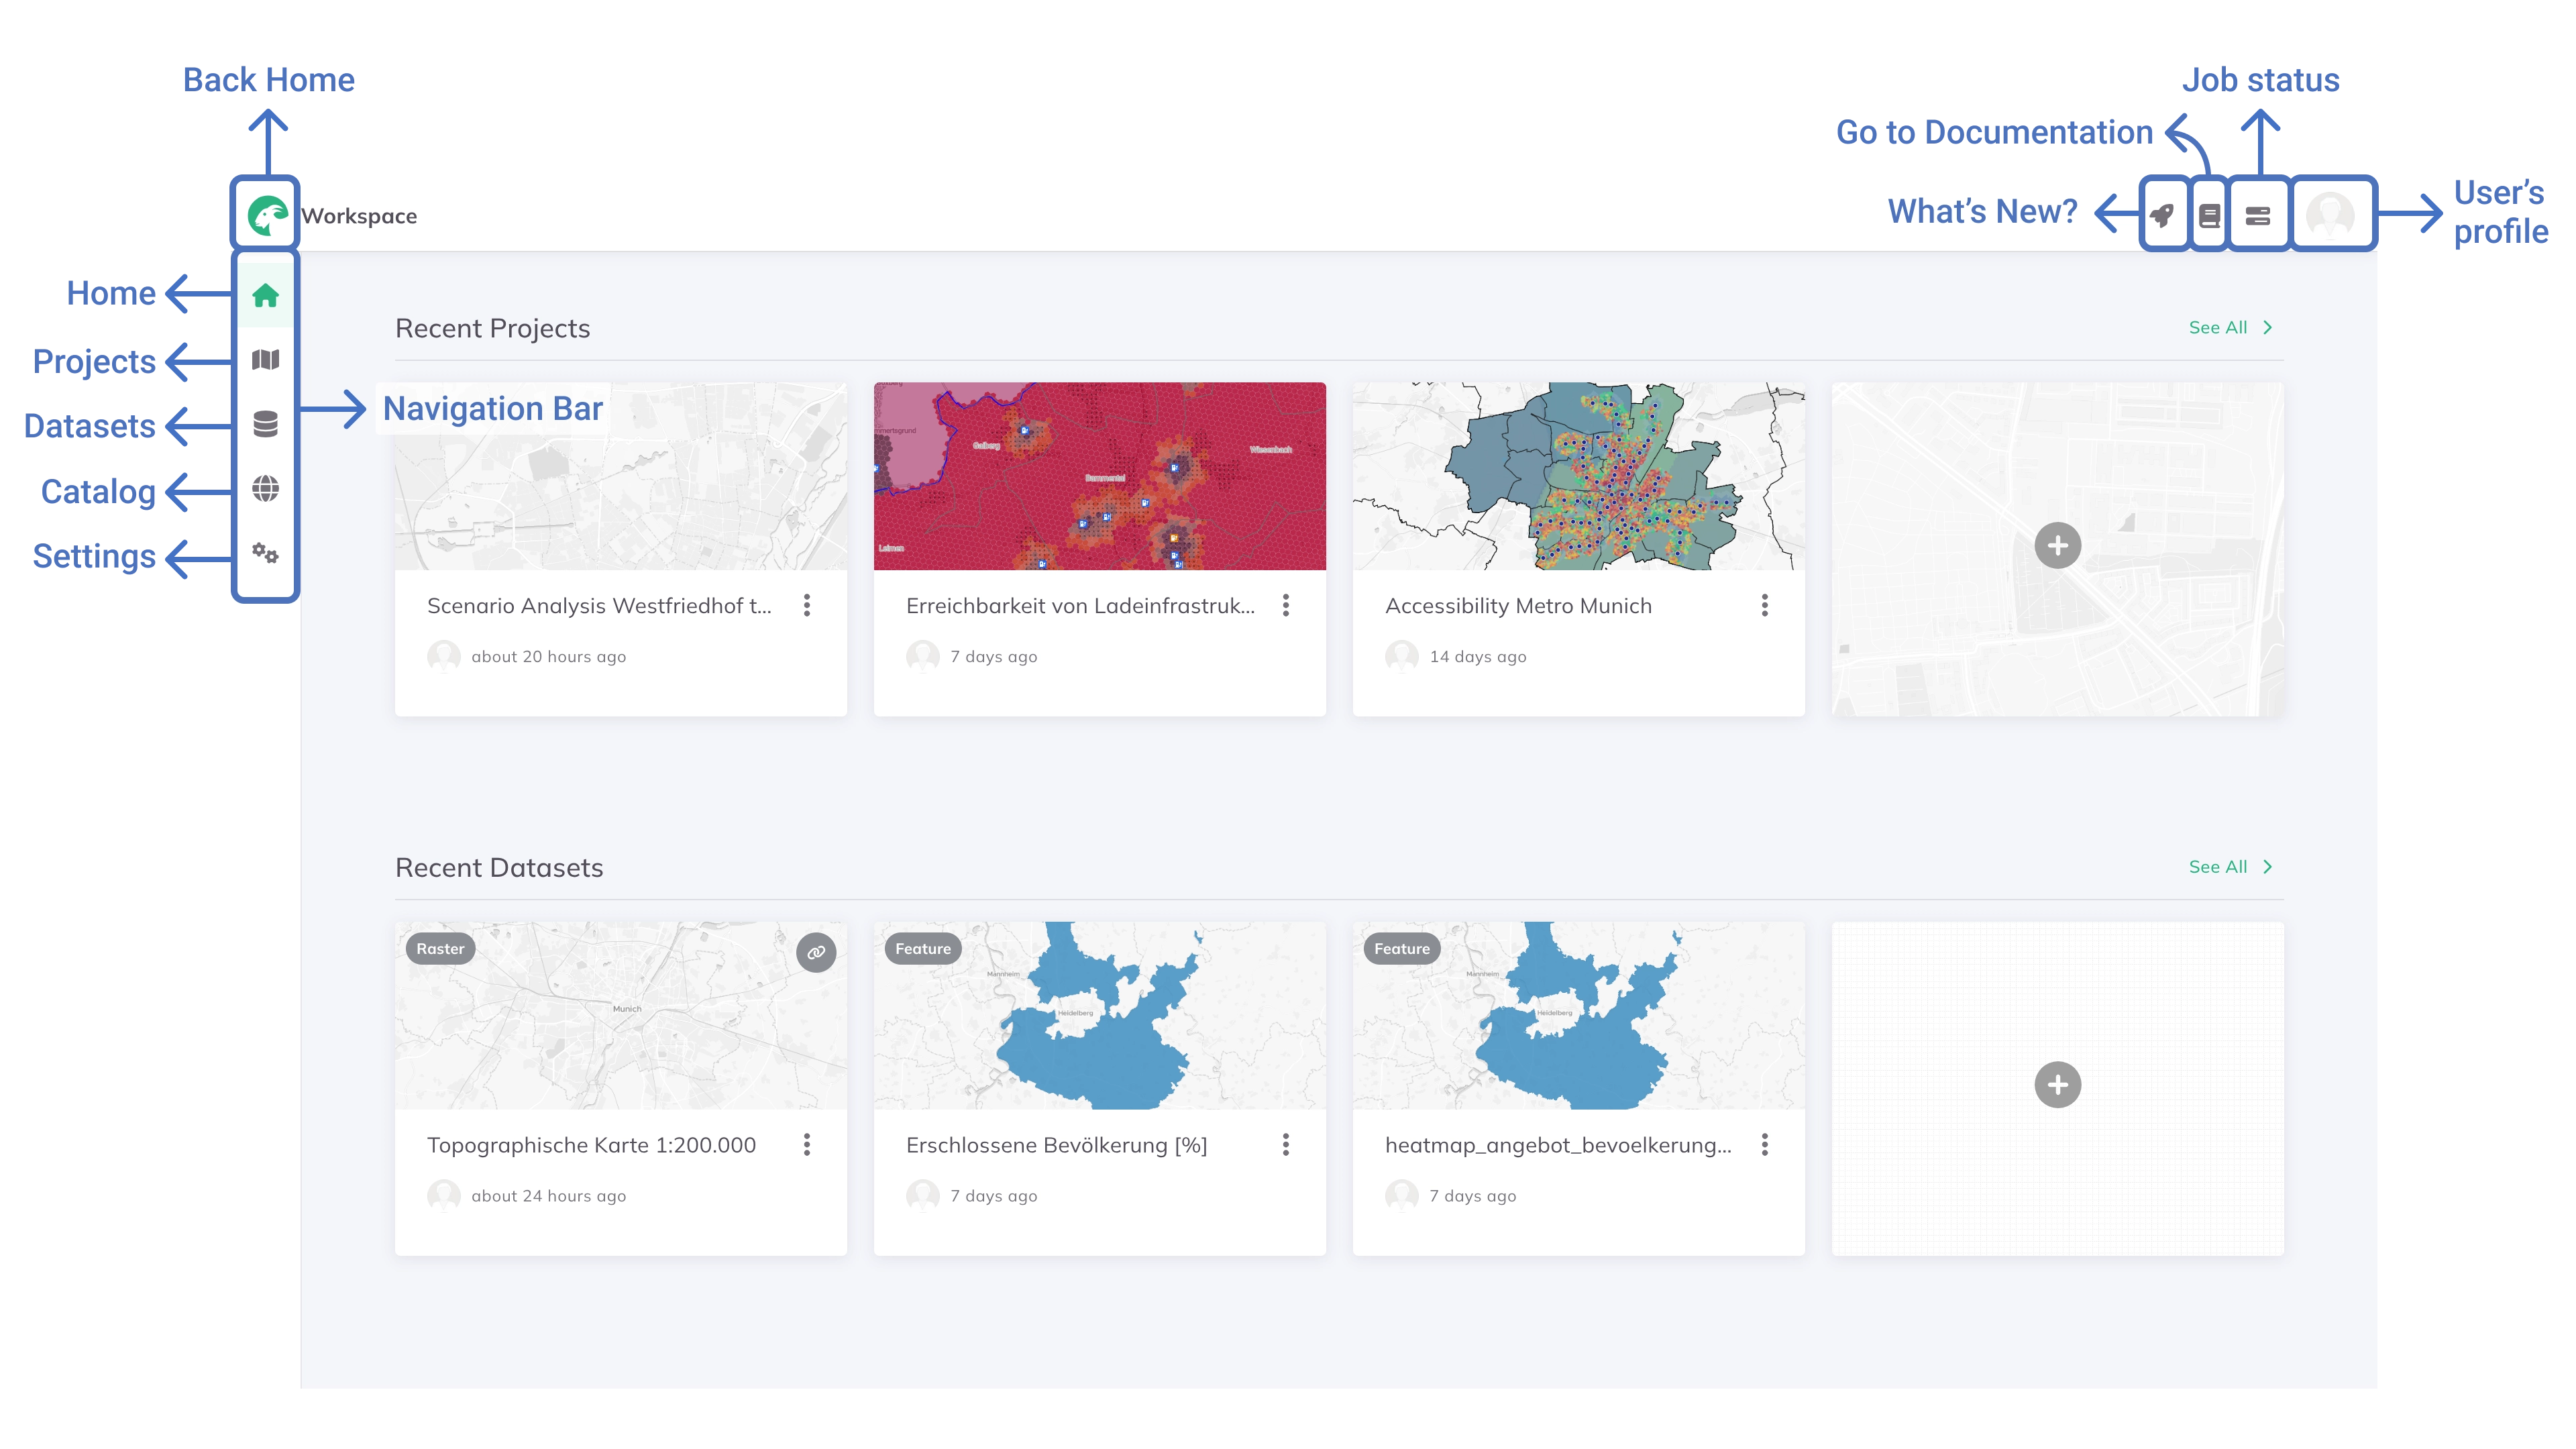Click the GOAT logo to go back home
Image resolution: width=2576 pixels, height=1449 pixels.
[x=267, y=215]
